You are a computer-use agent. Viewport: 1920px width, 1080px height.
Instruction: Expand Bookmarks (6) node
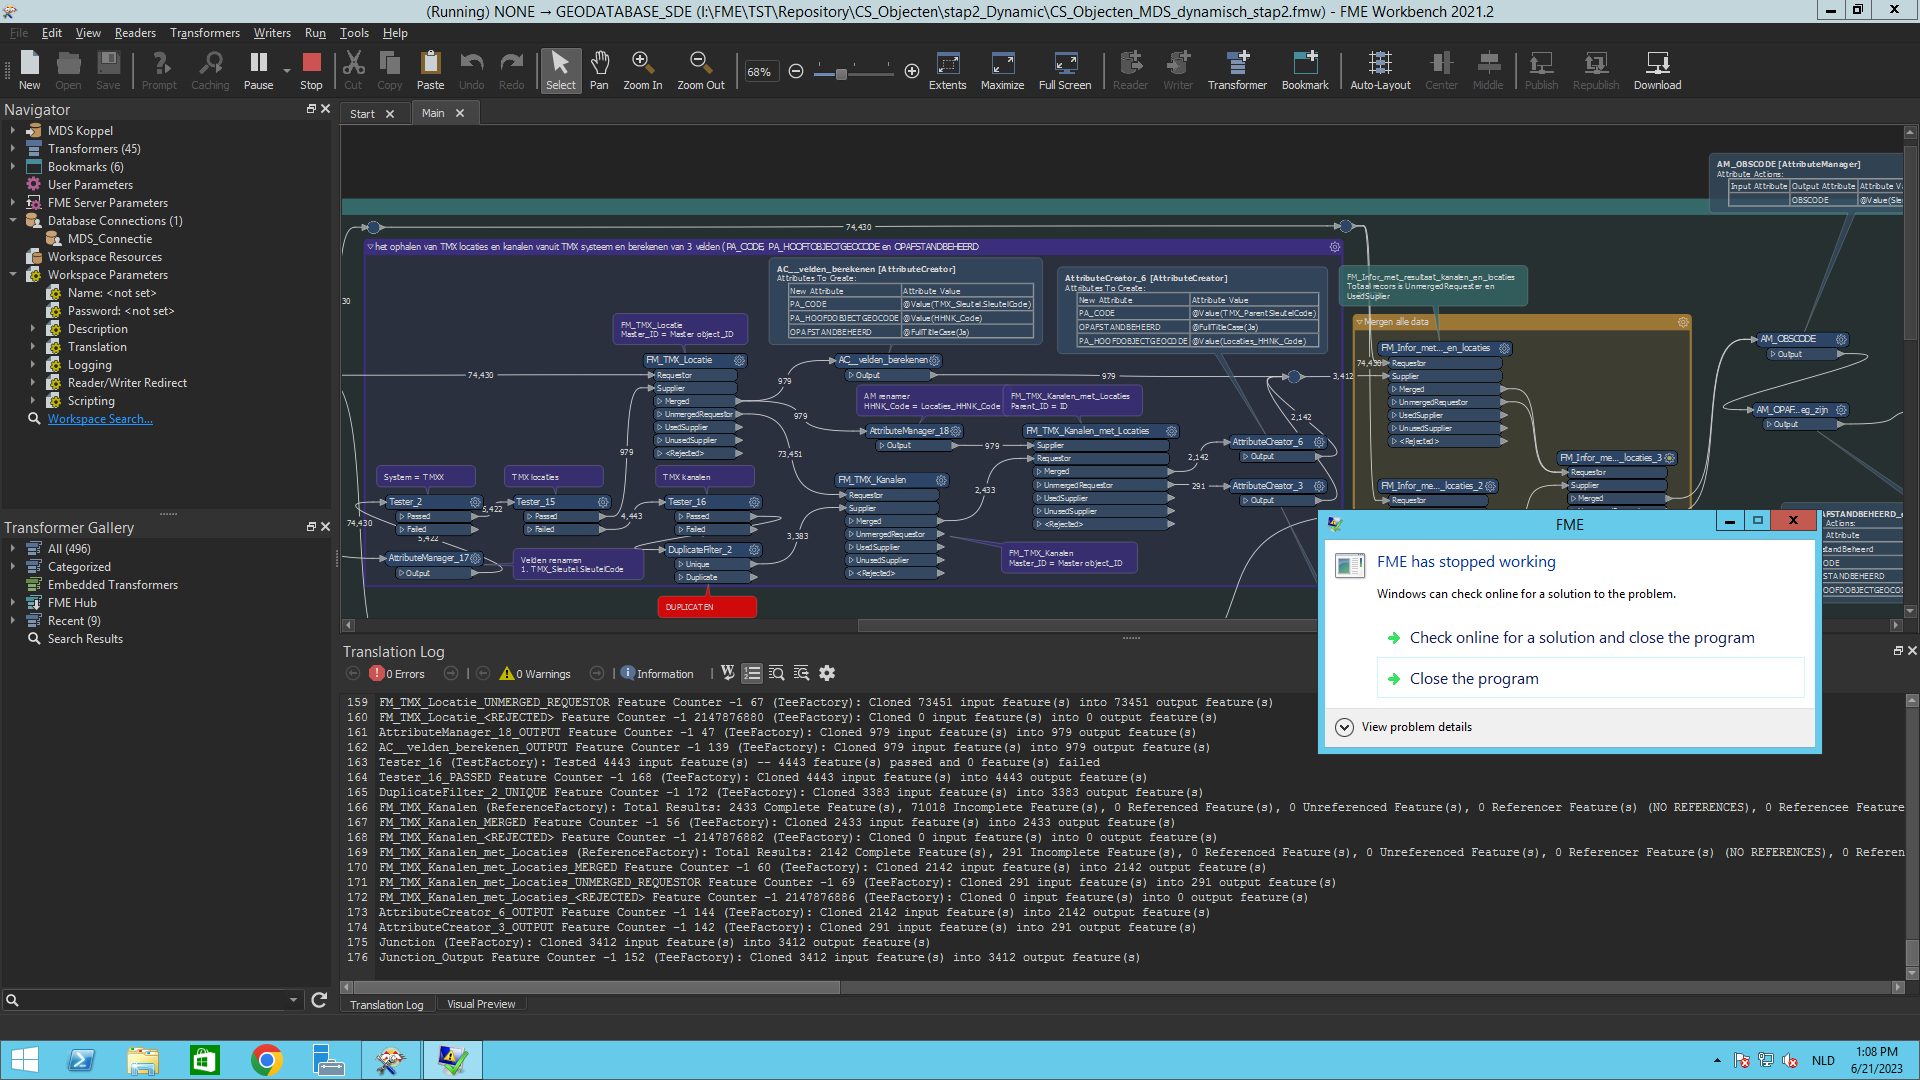(13, 167)
